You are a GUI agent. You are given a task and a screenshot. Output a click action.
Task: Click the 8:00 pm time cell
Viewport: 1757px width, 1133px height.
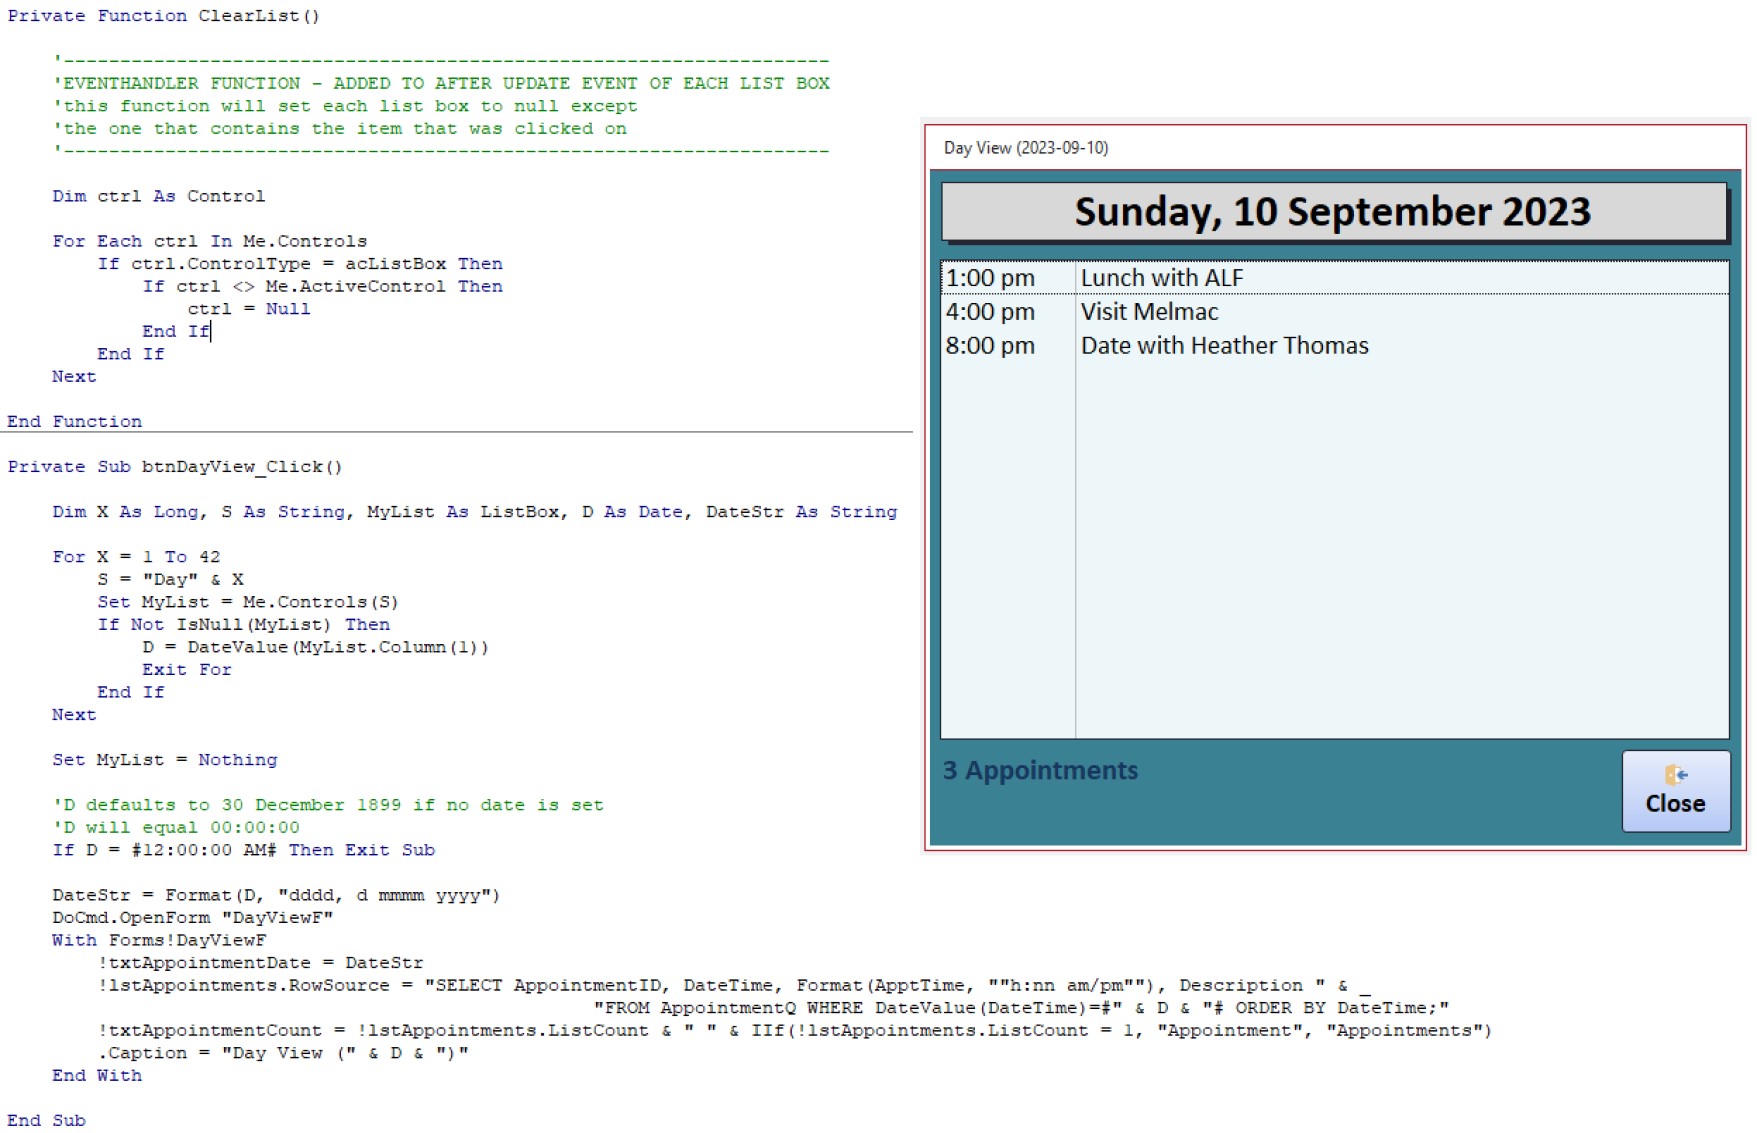[x=990, y=346]
